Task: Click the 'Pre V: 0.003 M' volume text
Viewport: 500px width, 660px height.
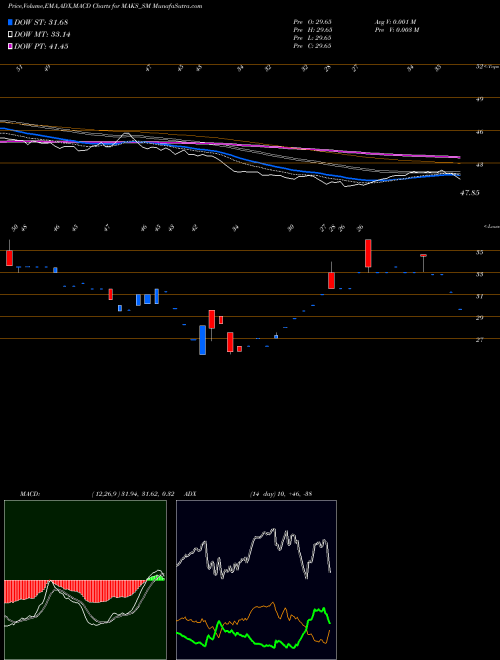Action: (396, 30)
